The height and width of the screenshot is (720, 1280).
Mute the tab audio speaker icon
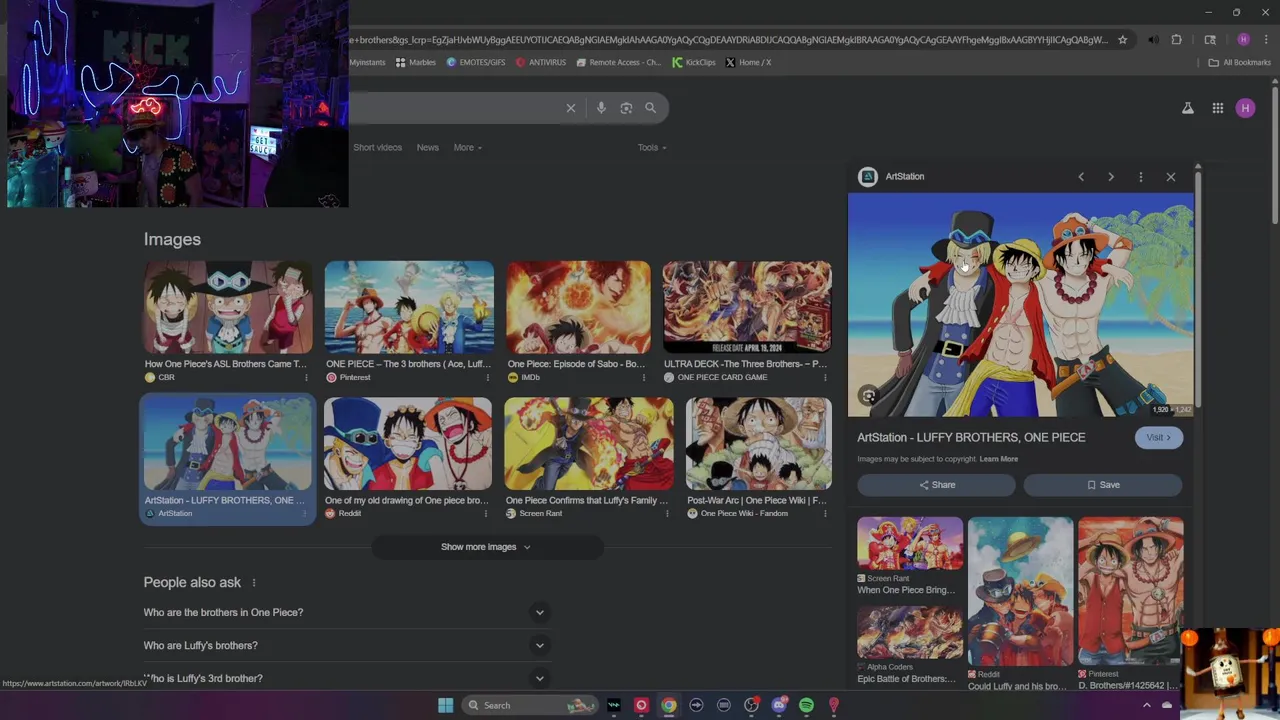tap(1153, 40)
